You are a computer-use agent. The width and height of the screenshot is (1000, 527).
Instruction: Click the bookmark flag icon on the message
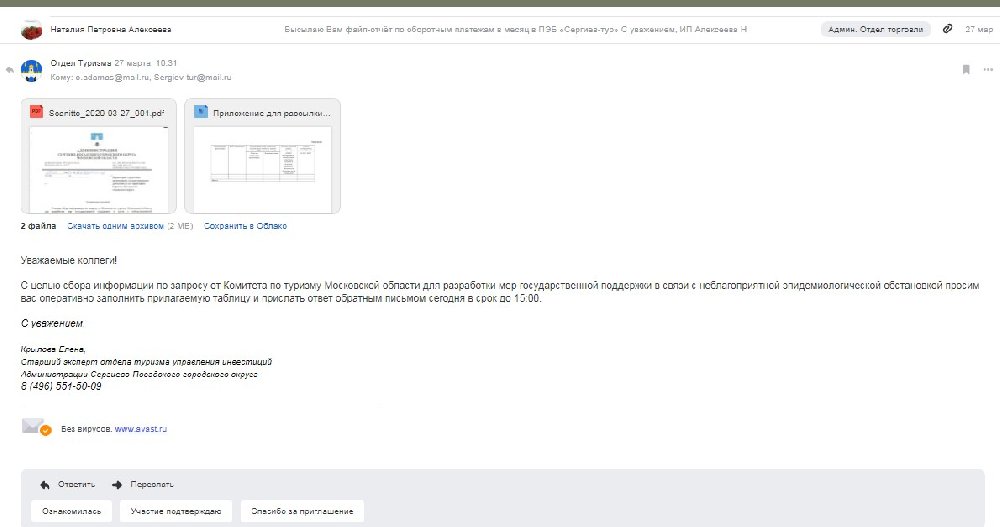click(966, 69)
